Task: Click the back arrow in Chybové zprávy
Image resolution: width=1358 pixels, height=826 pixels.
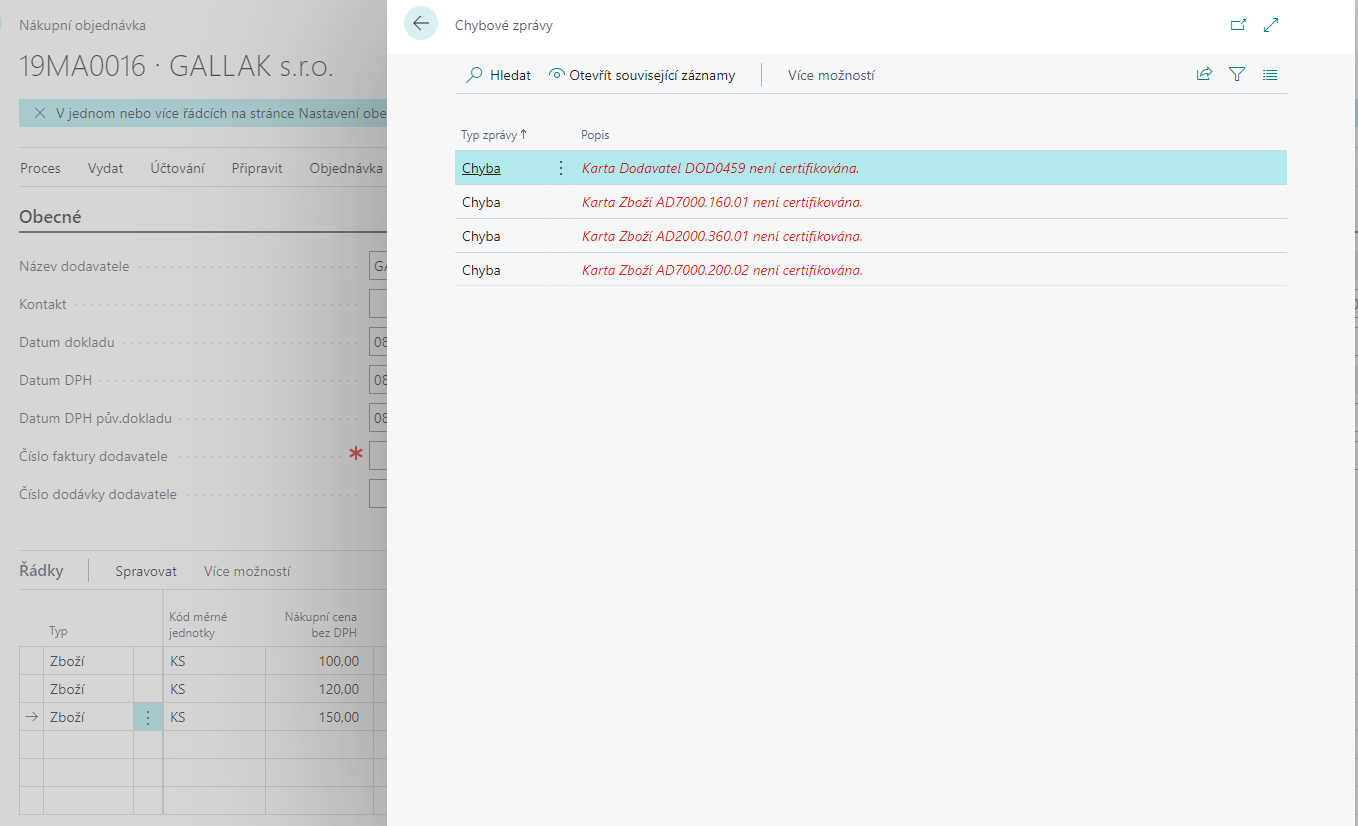Action: pos(421,24)
